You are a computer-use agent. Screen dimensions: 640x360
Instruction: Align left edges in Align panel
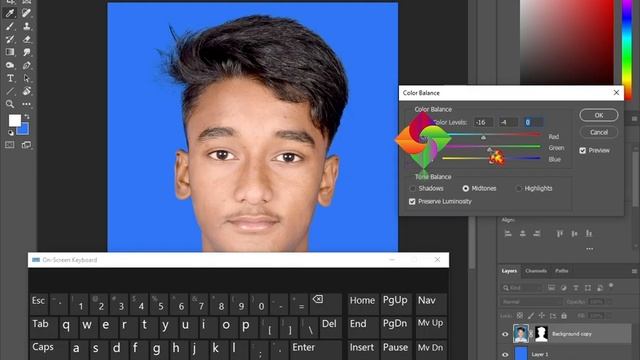coord(508,233)
